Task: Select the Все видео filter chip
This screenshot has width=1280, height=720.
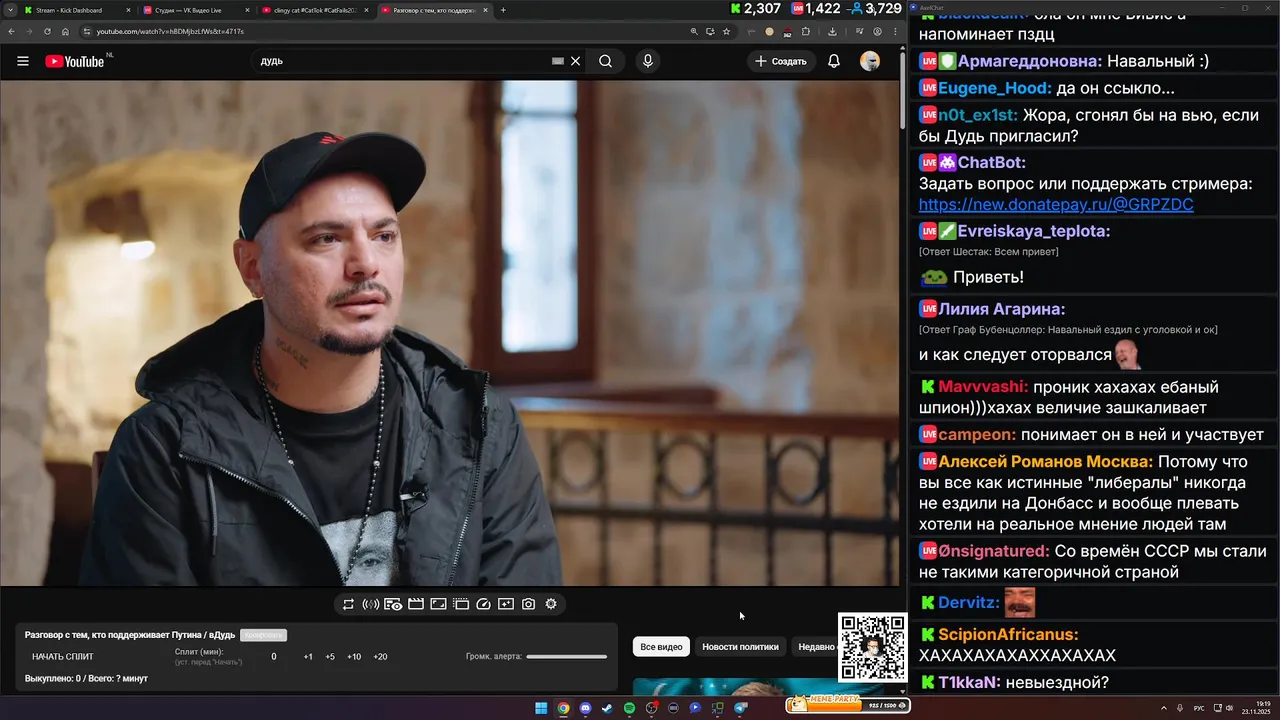Action: click(661, 647)
